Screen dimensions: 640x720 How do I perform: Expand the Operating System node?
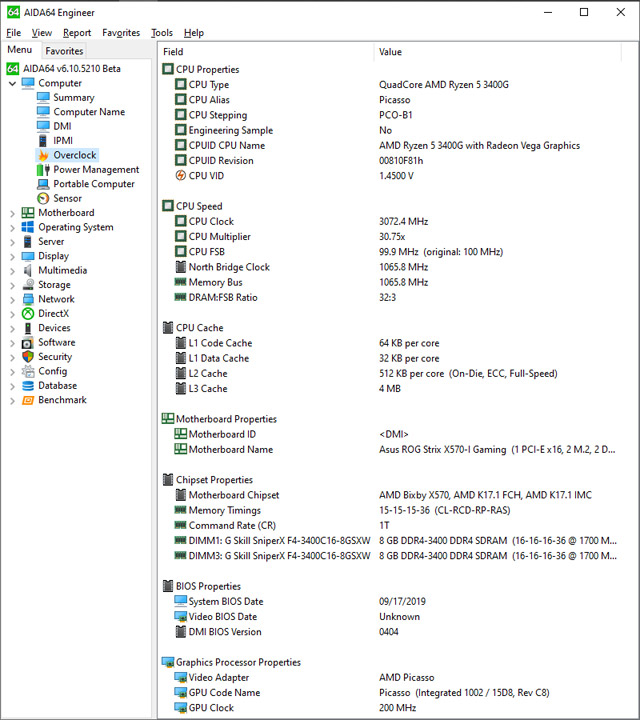(12, 227)
